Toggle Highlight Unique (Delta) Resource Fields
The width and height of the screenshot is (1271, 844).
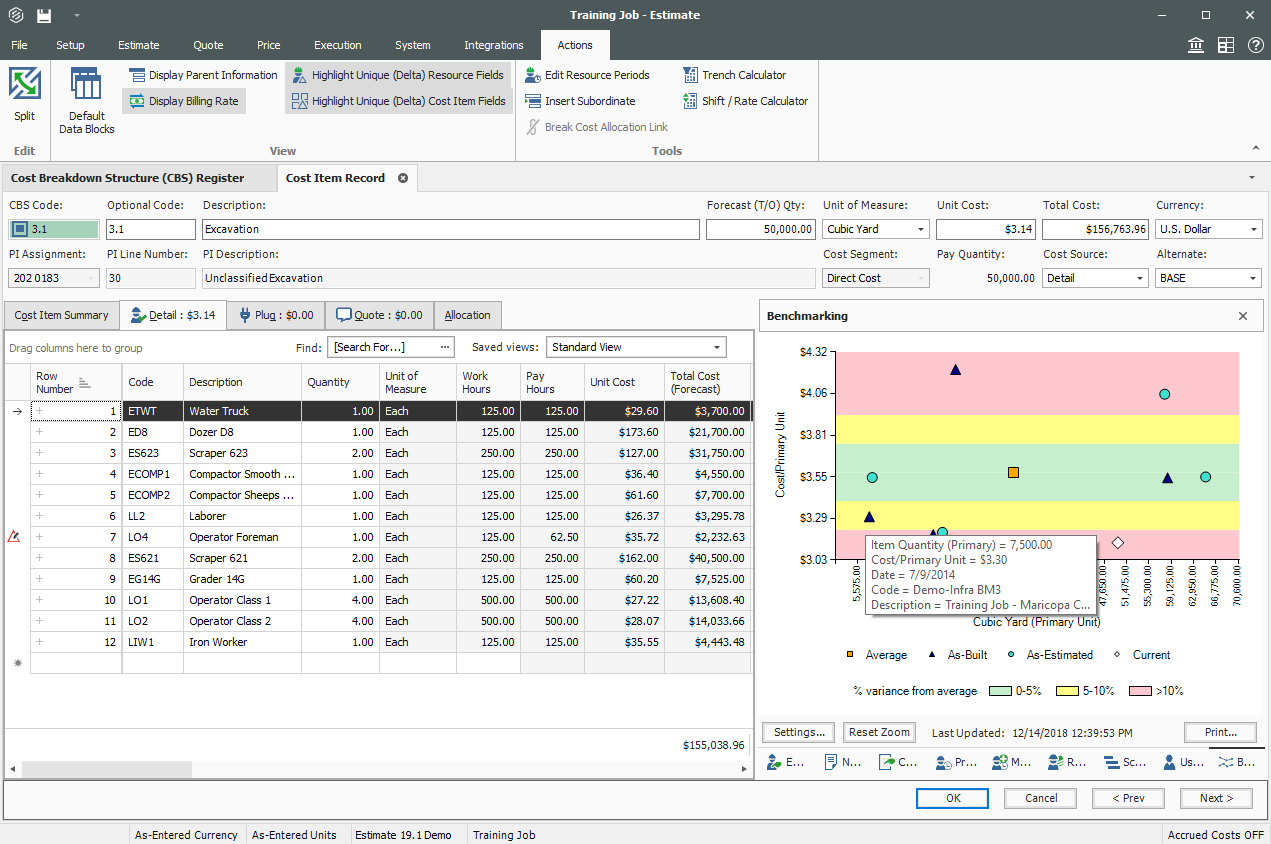[x=398, y=75]
